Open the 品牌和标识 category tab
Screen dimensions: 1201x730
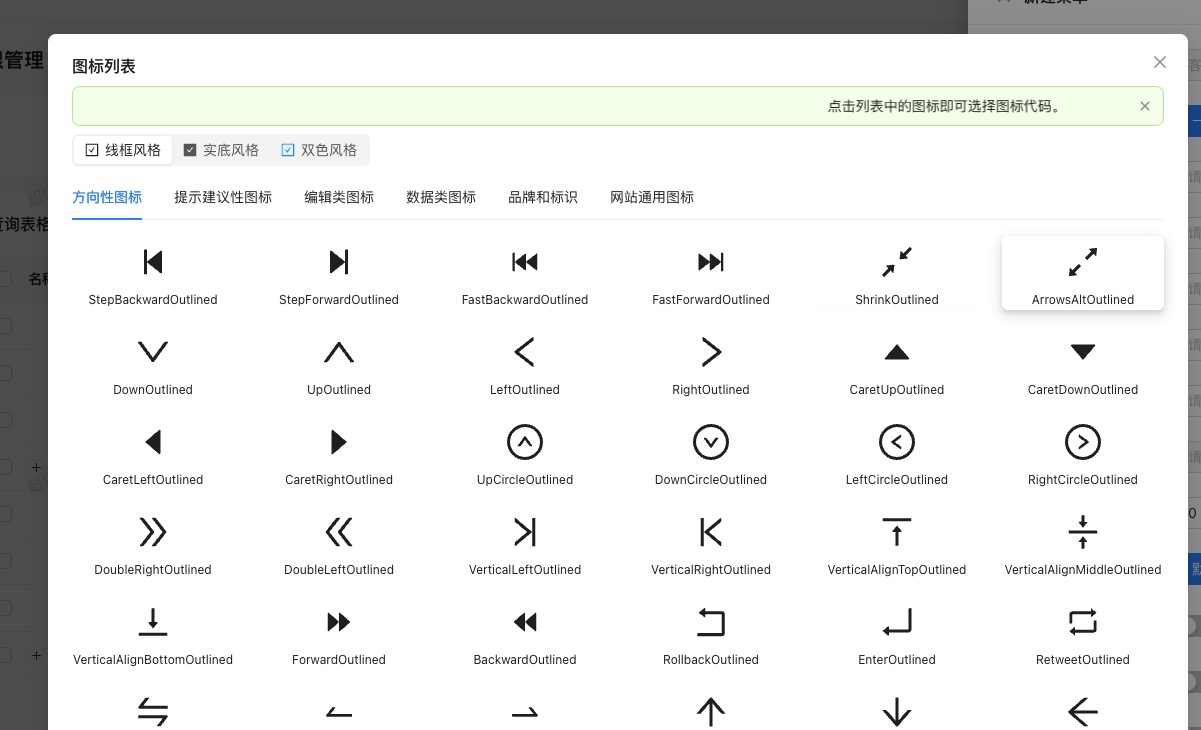click(x=543, y=197)
